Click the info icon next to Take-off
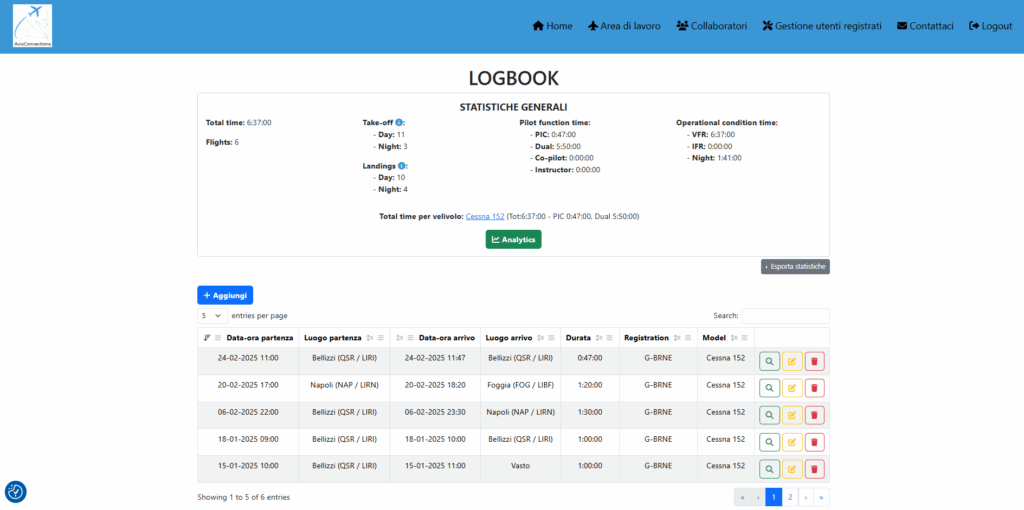 400,123
